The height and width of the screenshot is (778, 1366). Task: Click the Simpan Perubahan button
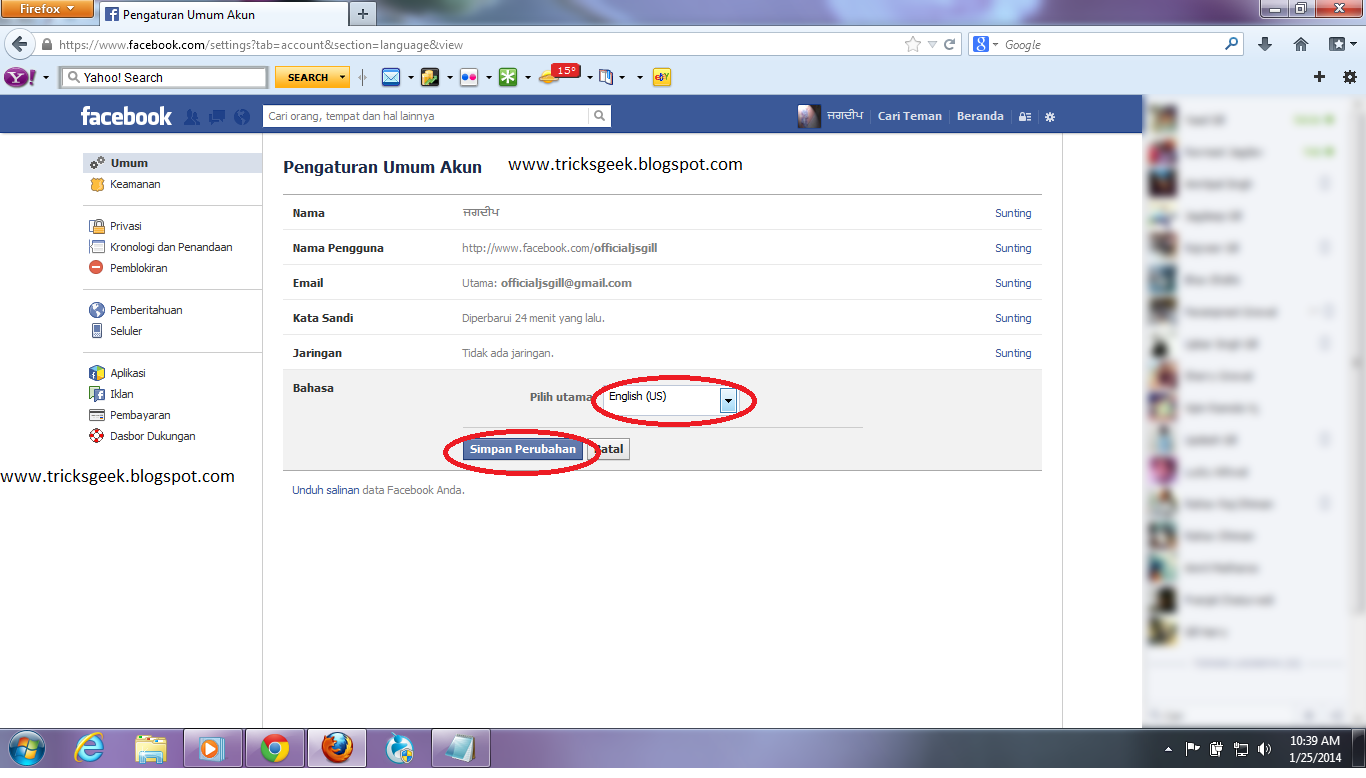[x=523, y=450]
